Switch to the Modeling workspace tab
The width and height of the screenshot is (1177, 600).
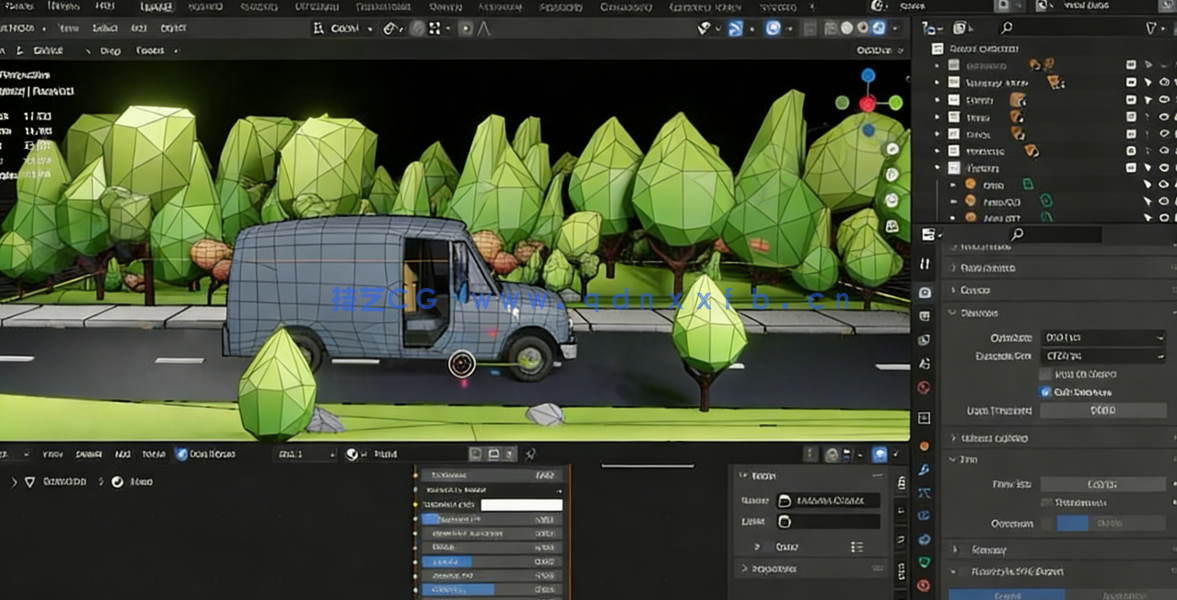(x=203, y=5)
